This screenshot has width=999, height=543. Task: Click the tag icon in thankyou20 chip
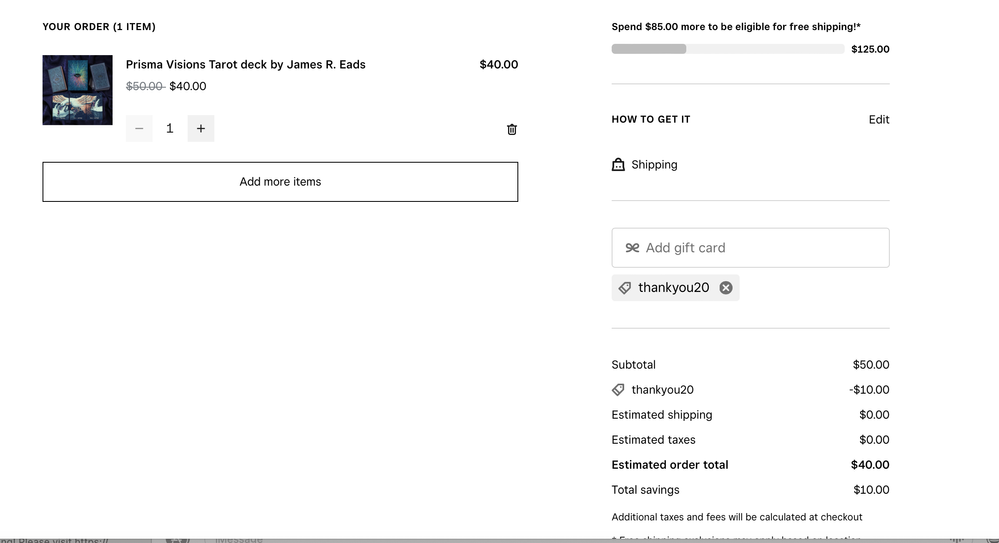coord(625,288)
